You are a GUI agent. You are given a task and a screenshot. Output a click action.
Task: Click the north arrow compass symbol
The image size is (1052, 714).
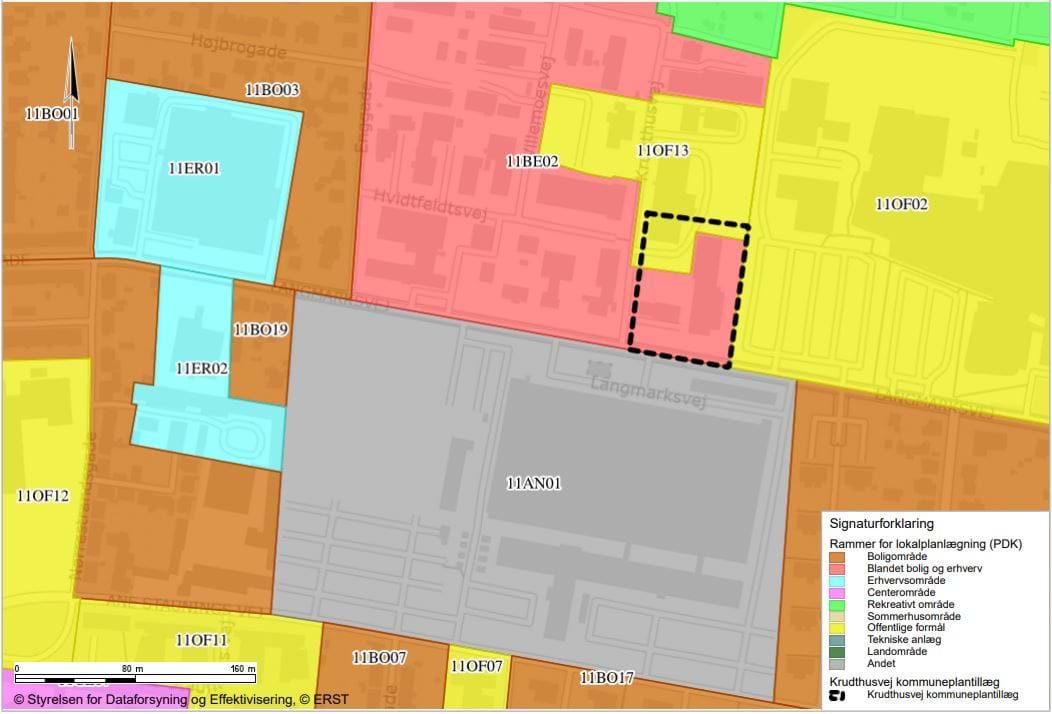point(72,93)
